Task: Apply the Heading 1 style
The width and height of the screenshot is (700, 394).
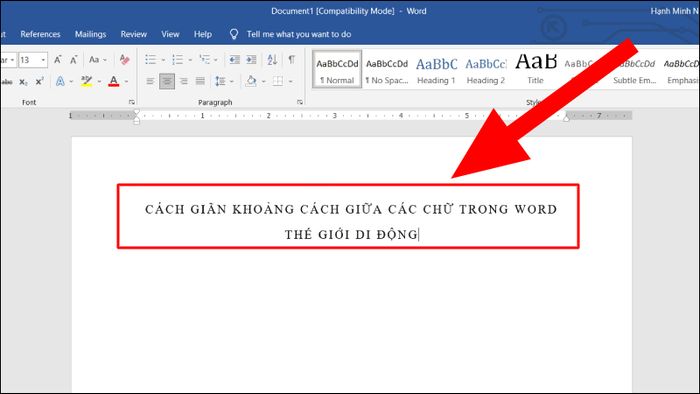Action: pos(436,70)
